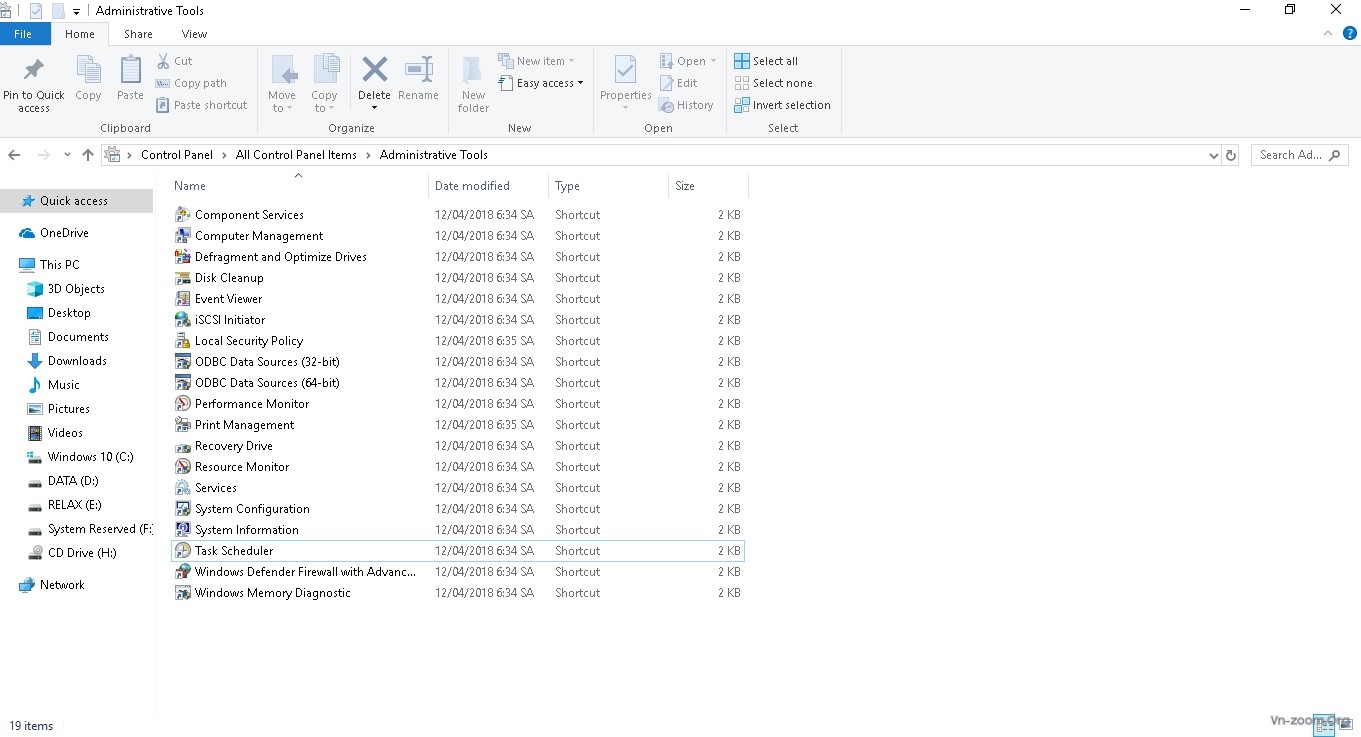Click Pin to Quick access

tap(34, 84)
